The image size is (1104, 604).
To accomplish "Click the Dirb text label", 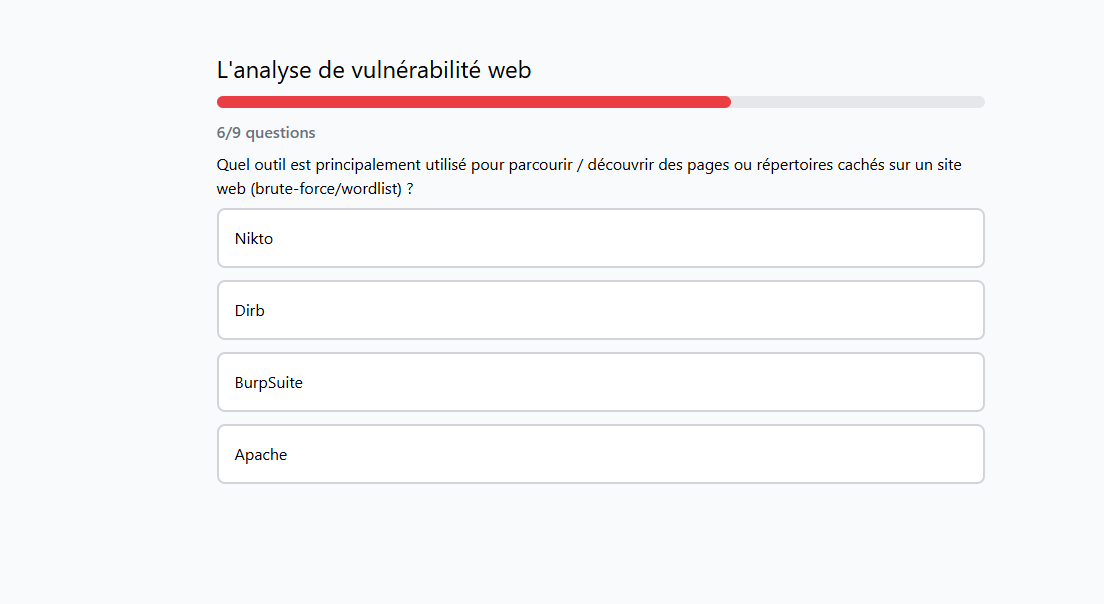I will (x=250, y=310).
